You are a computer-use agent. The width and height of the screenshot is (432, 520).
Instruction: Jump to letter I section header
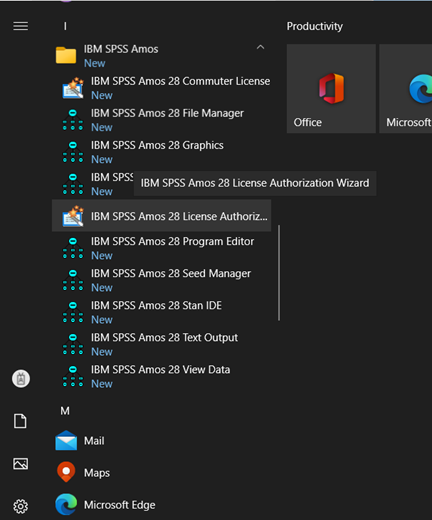coord(65,26)
